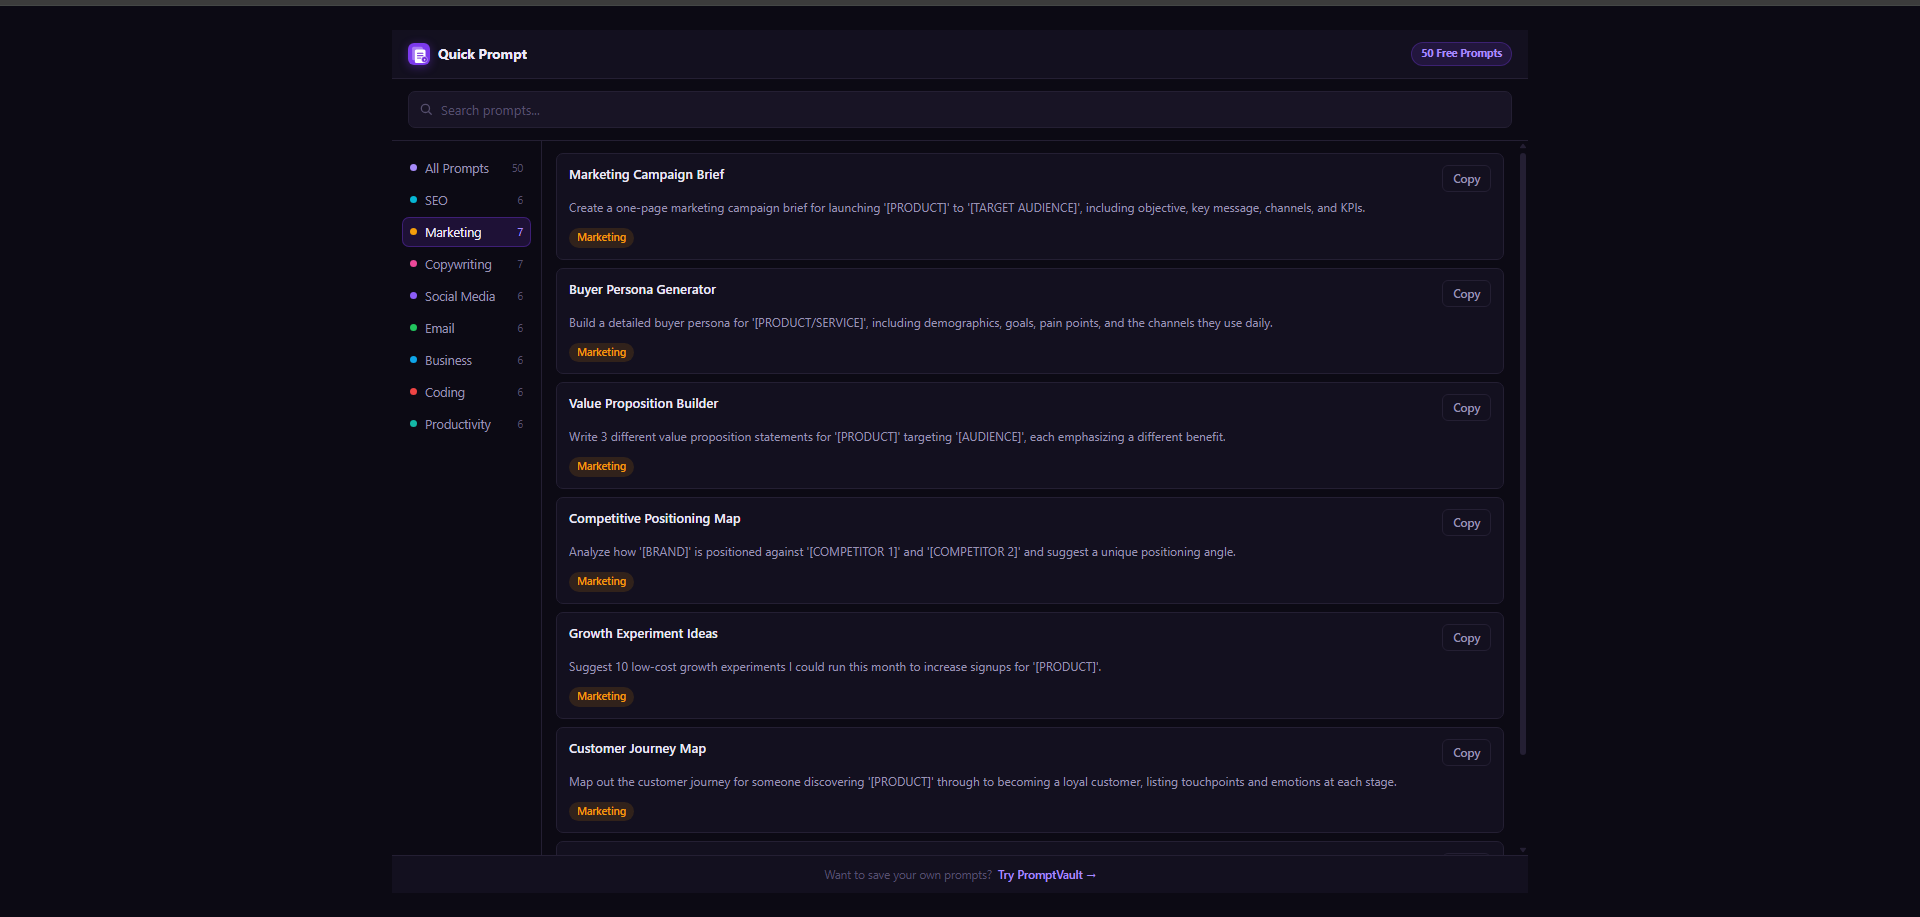
Task: Click the Growth Experiment Ideas description text
Action: point(835,667)
